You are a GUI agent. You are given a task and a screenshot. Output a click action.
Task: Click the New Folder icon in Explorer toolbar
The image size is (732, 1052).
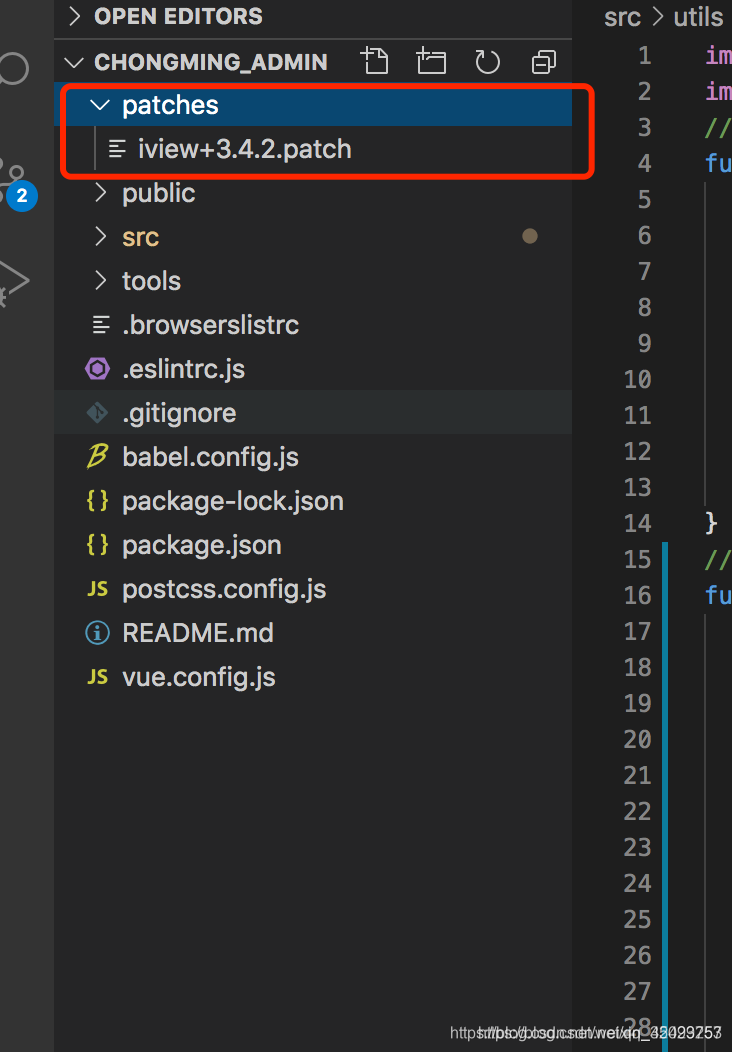[x=431, y=61]
